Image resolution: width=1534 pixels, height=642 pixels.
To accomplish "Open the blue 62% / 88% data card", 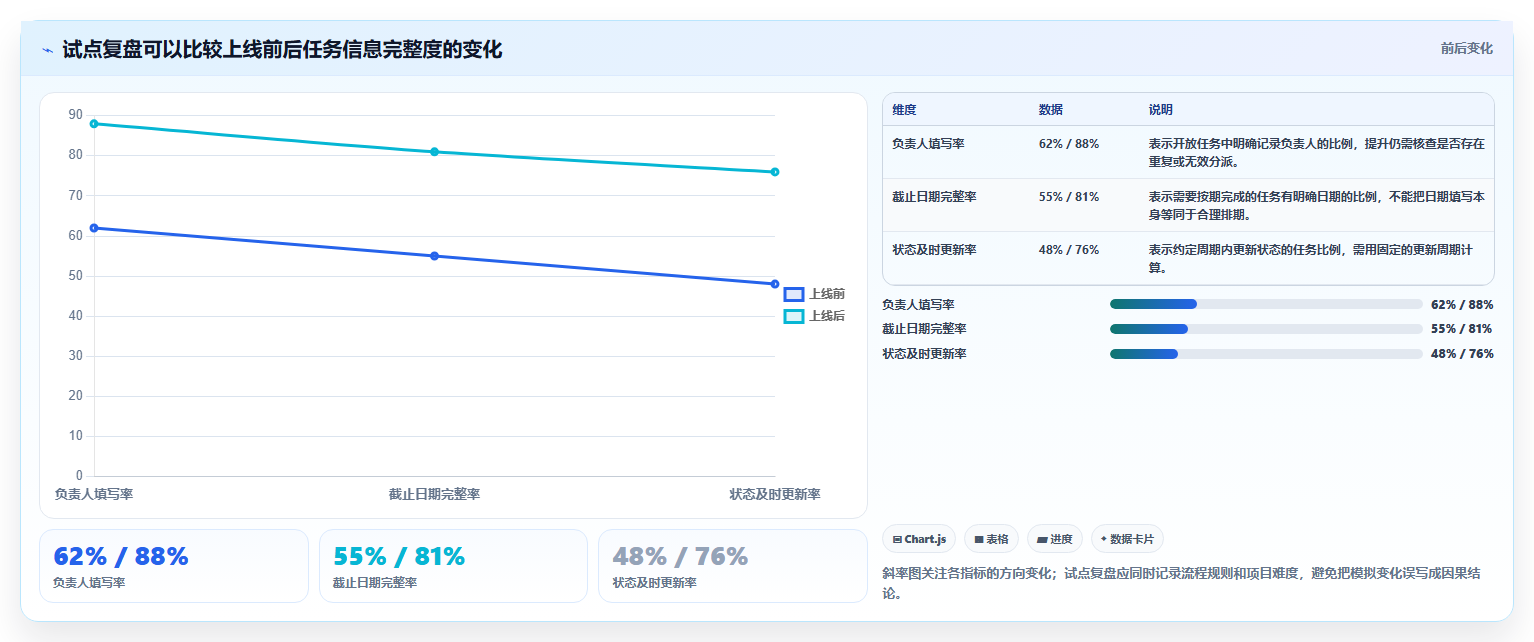I will point(174,566).
